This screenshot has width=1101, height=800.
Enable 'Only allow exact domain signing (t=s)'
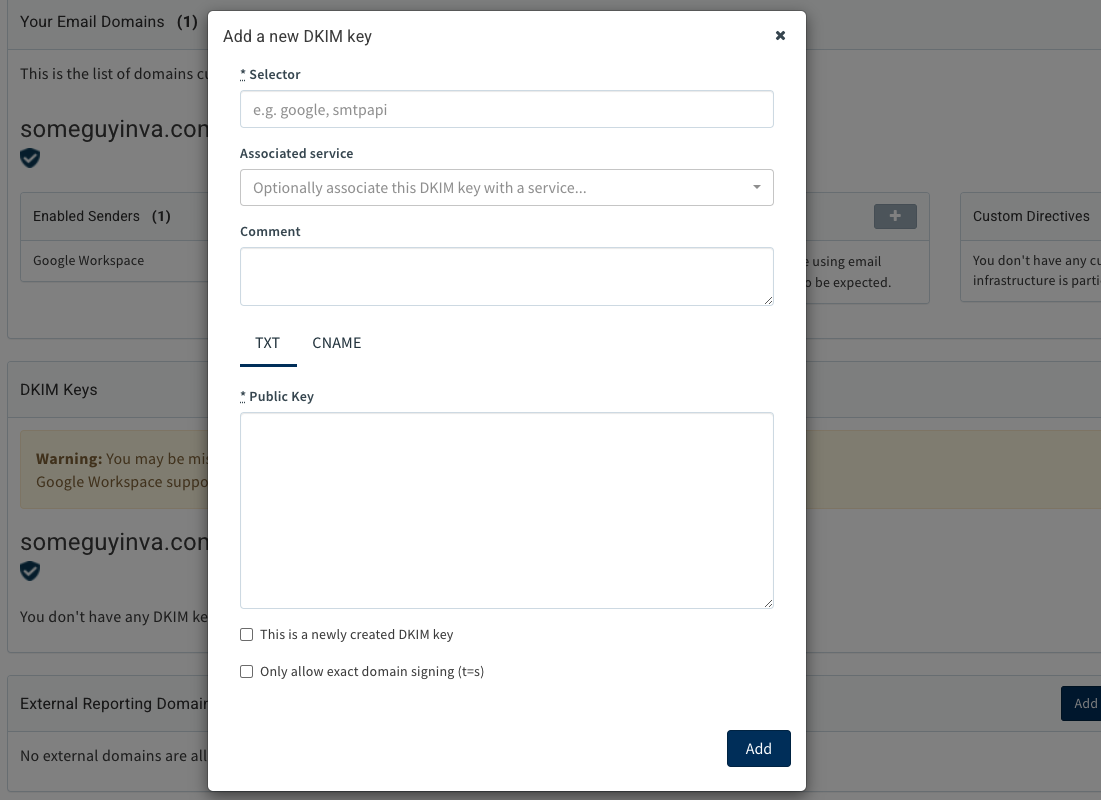(246, 671)
